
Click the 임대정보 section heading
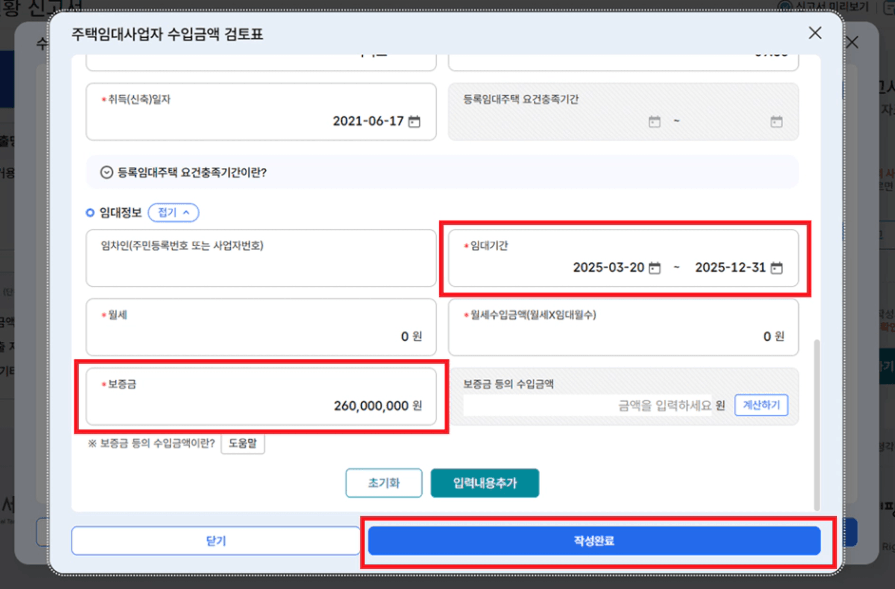click(x=120, y=212)
